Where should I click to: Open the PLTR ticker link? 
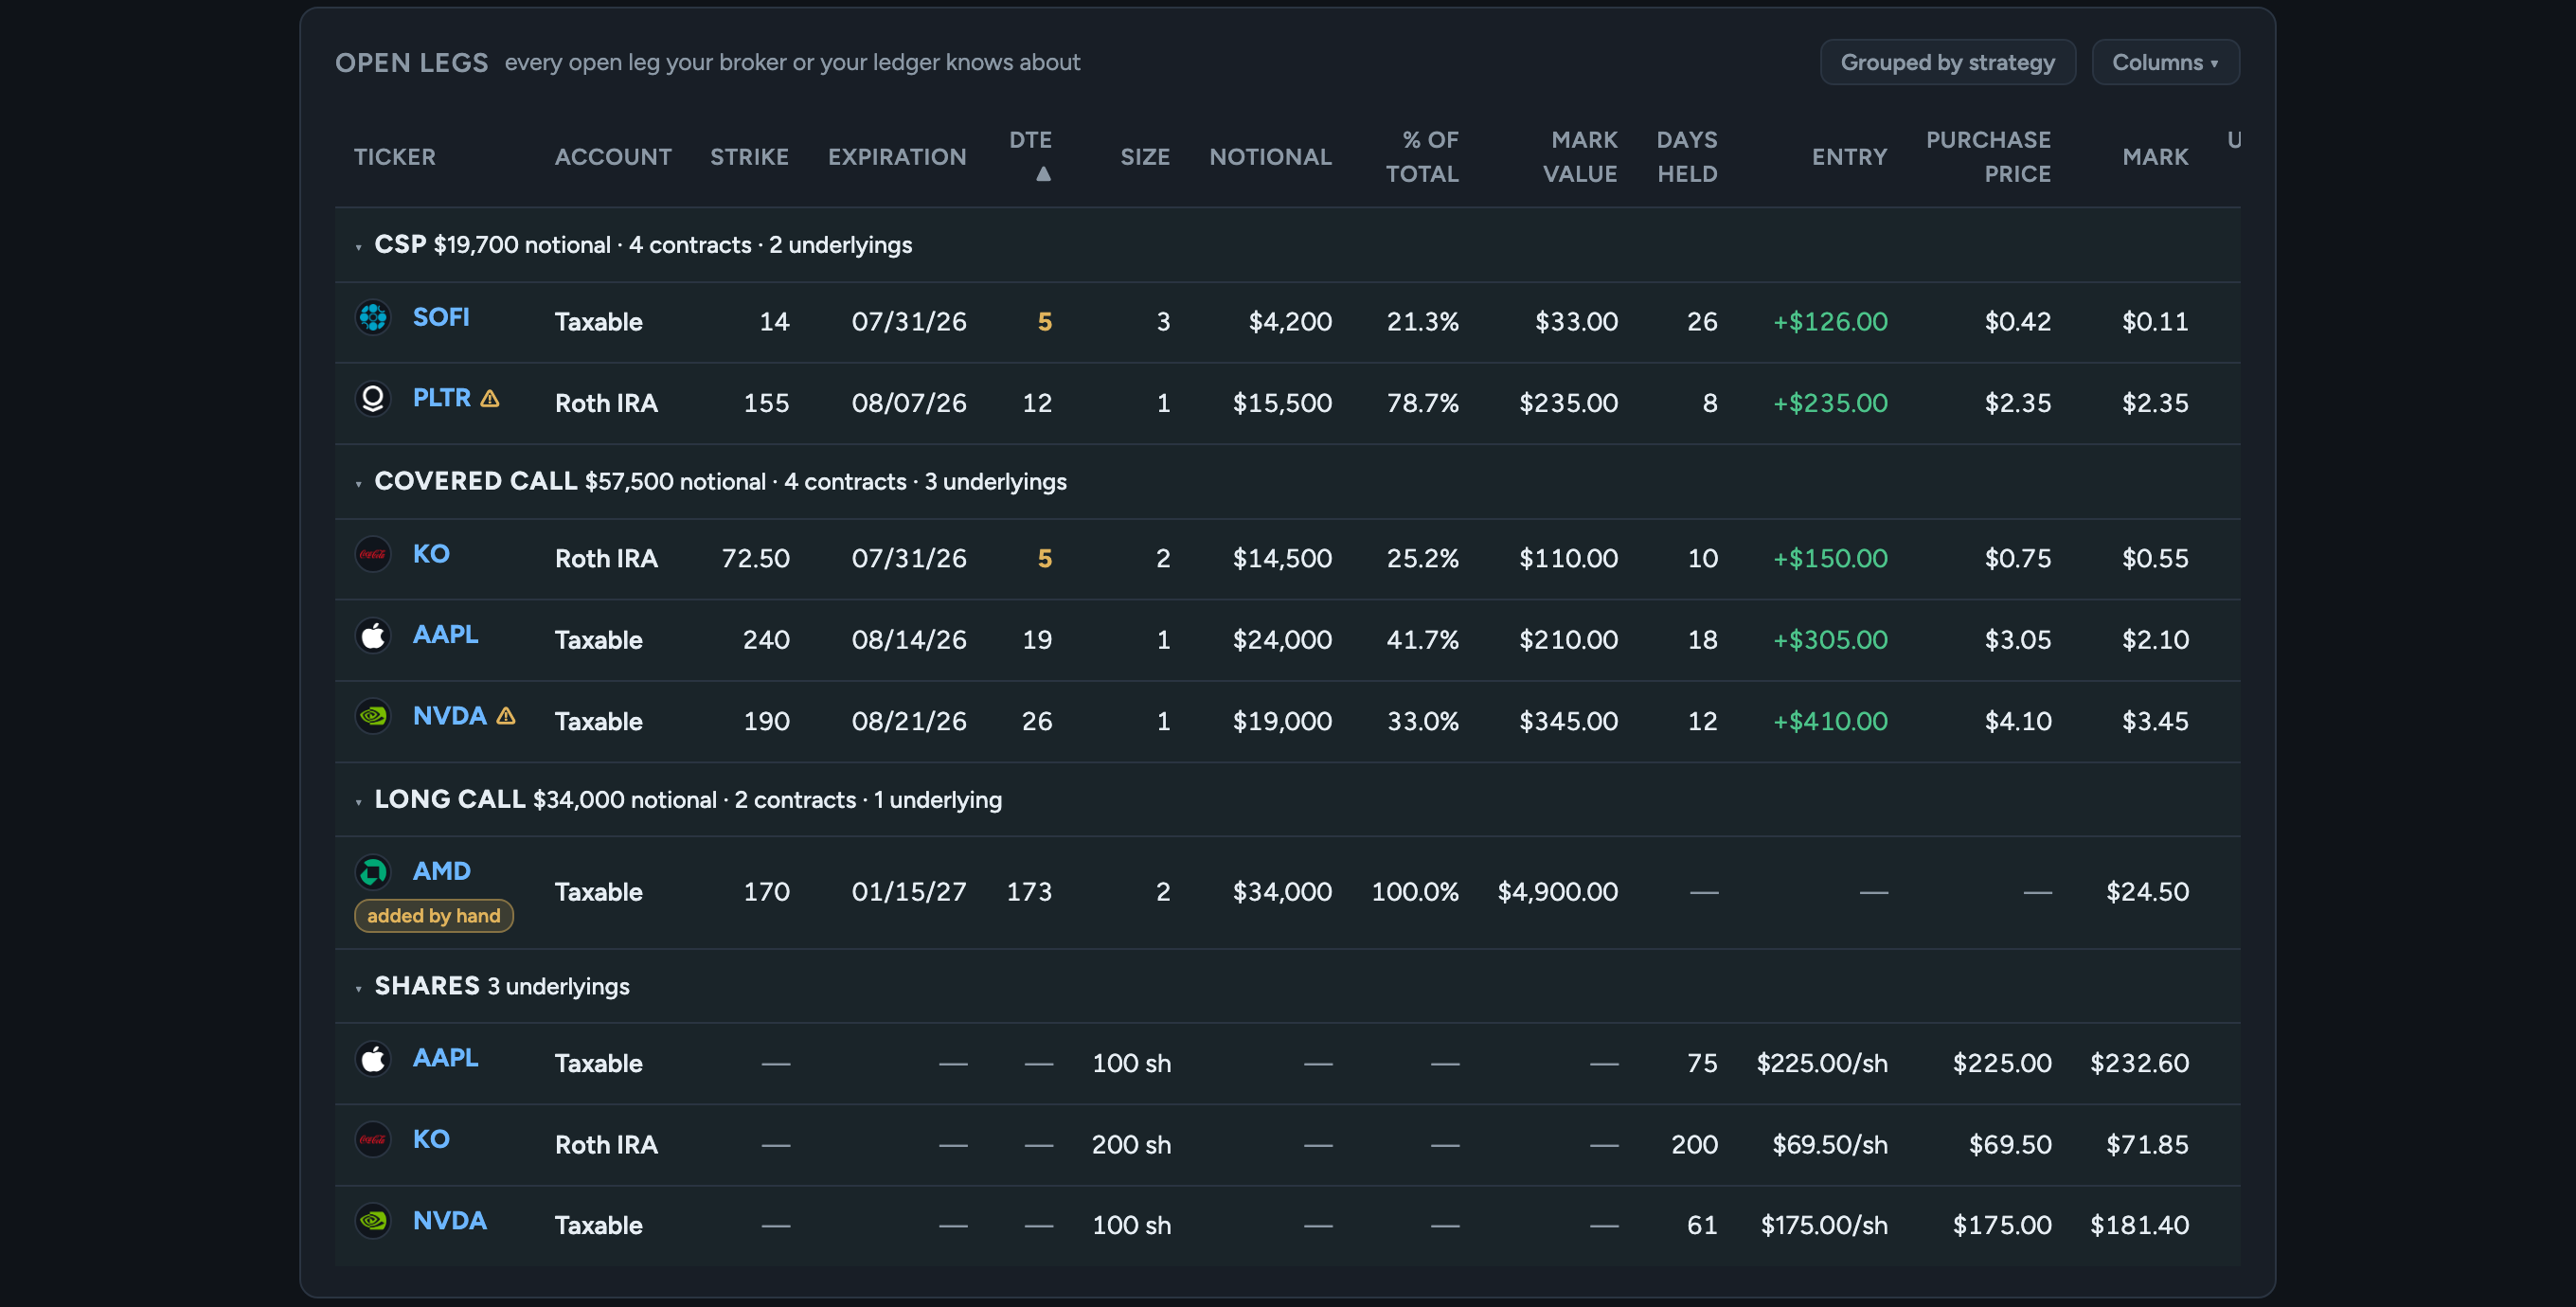coord(441,399)
